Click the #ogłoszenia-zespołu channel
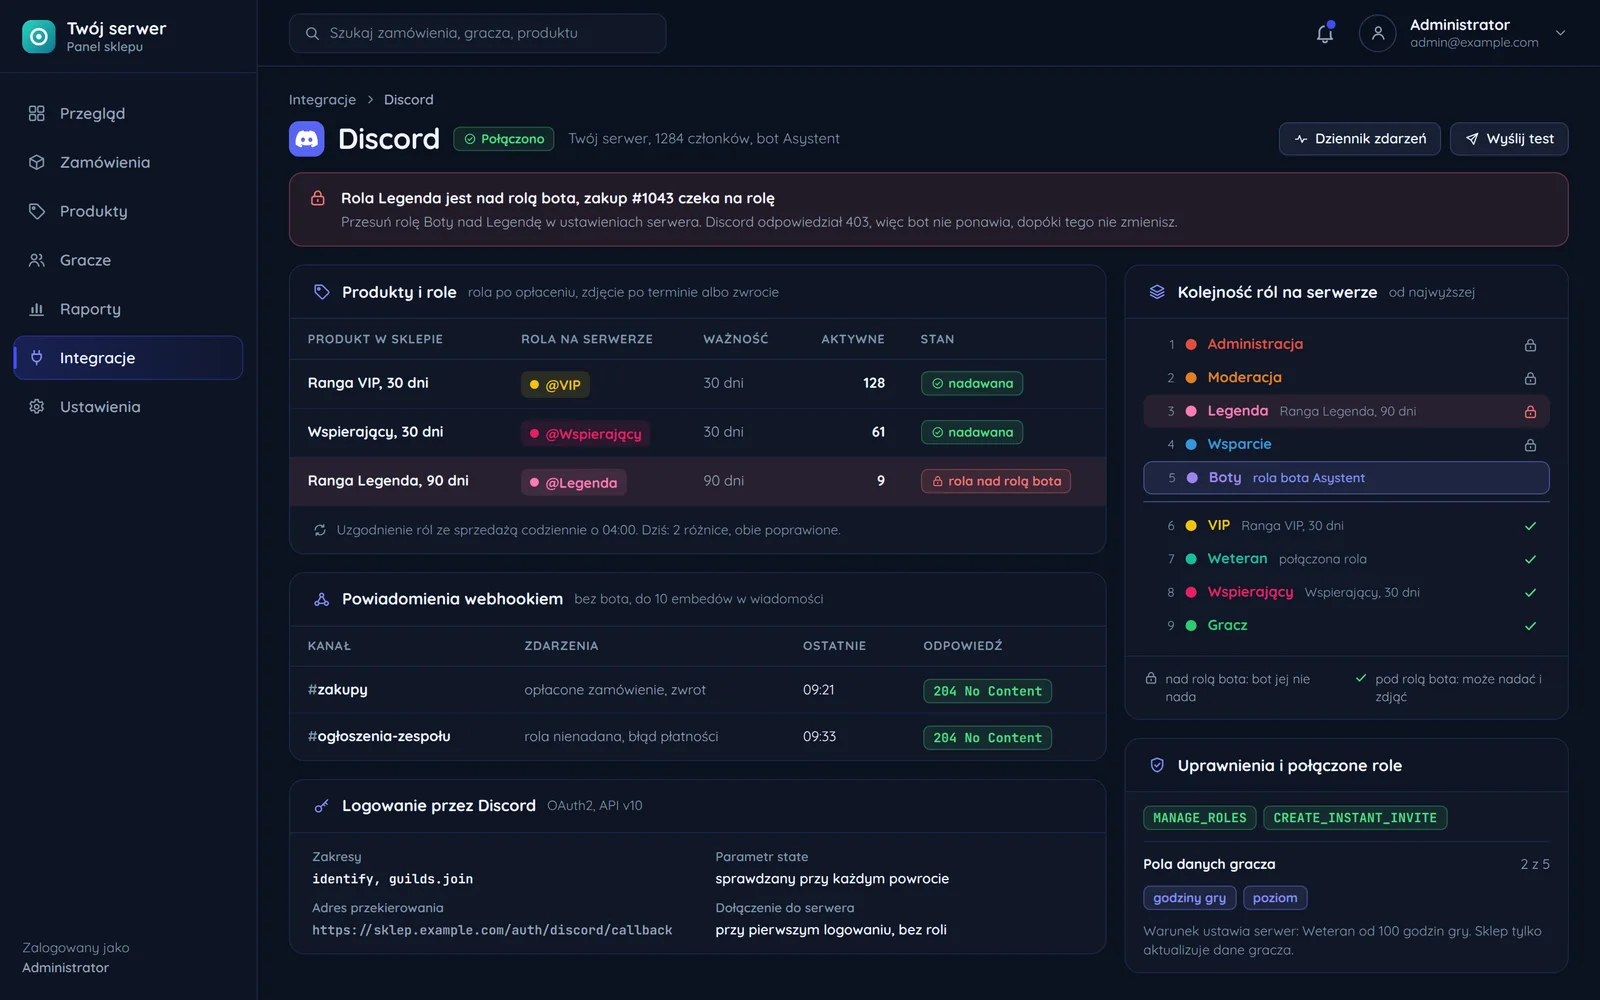1600x1000 pixels. pyautogui.click(x=379, y=737)
